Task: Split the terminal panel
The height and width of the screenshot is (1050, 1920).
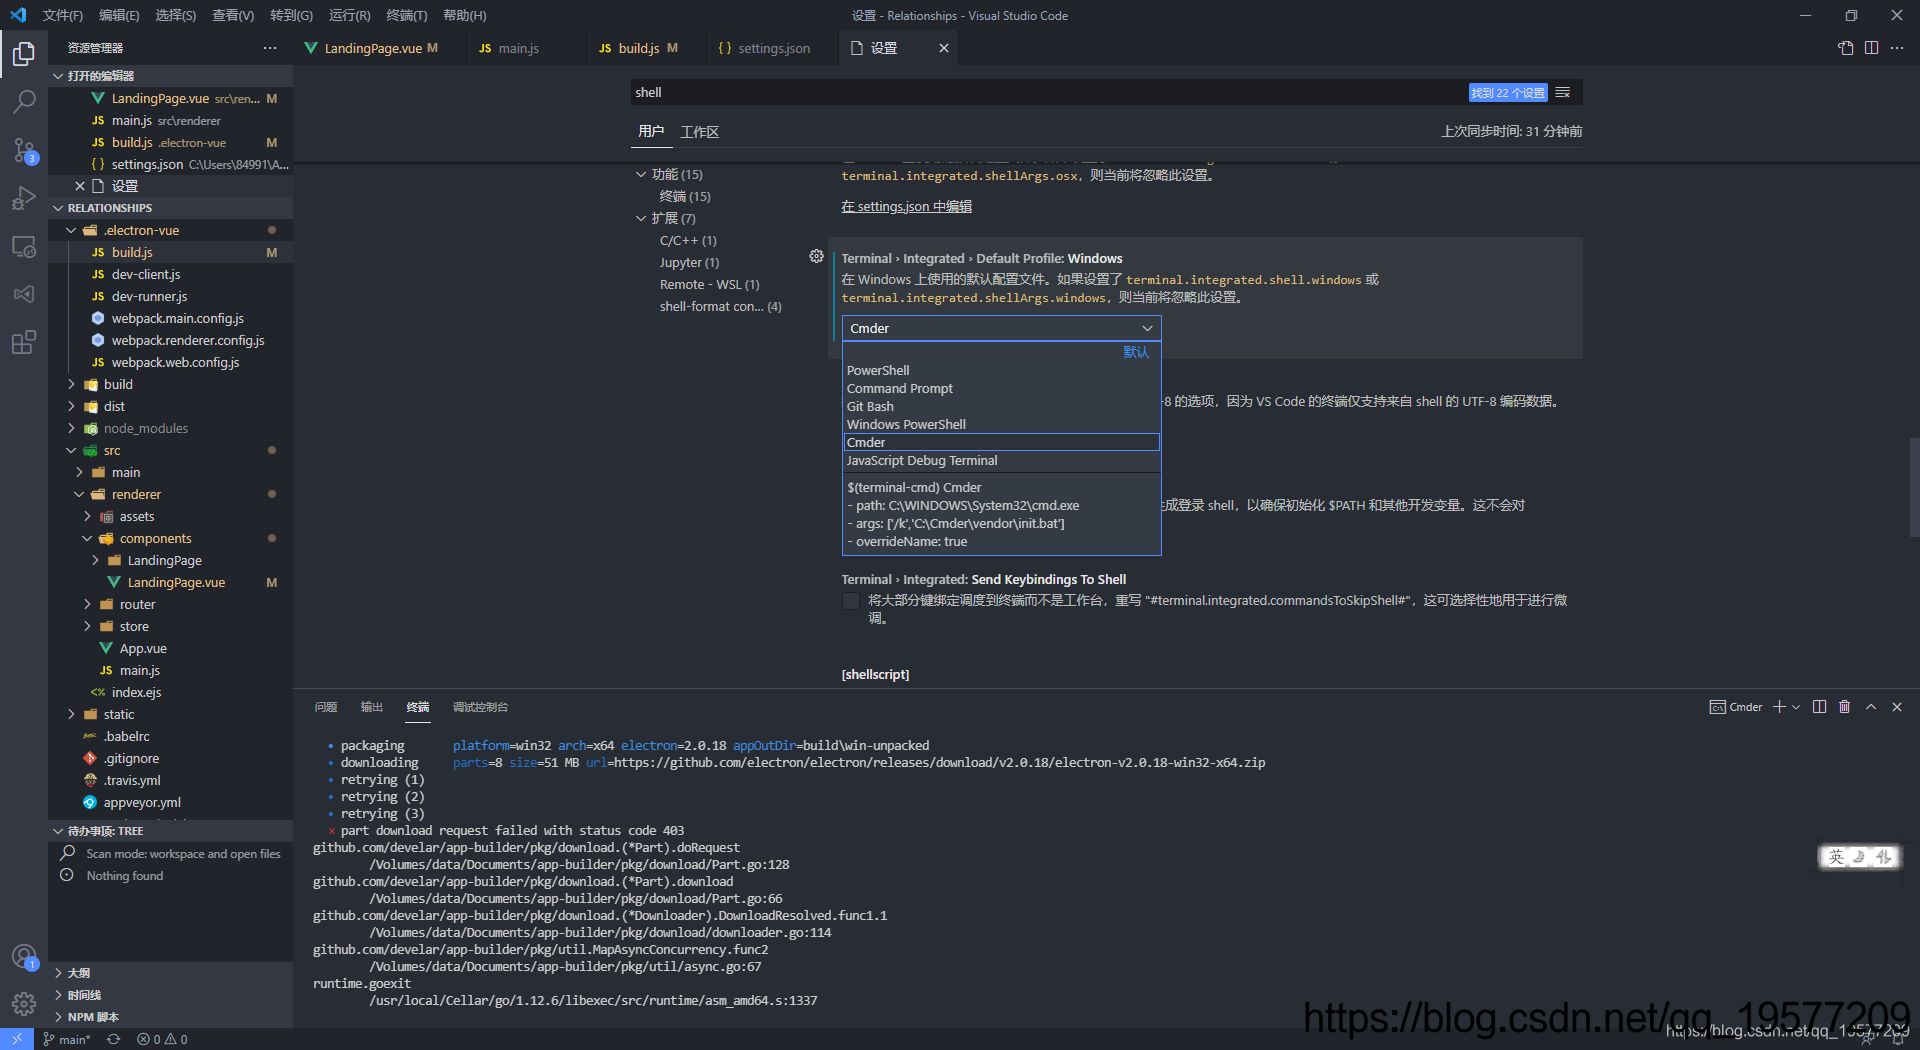Action: click(x=1819, y=707)
